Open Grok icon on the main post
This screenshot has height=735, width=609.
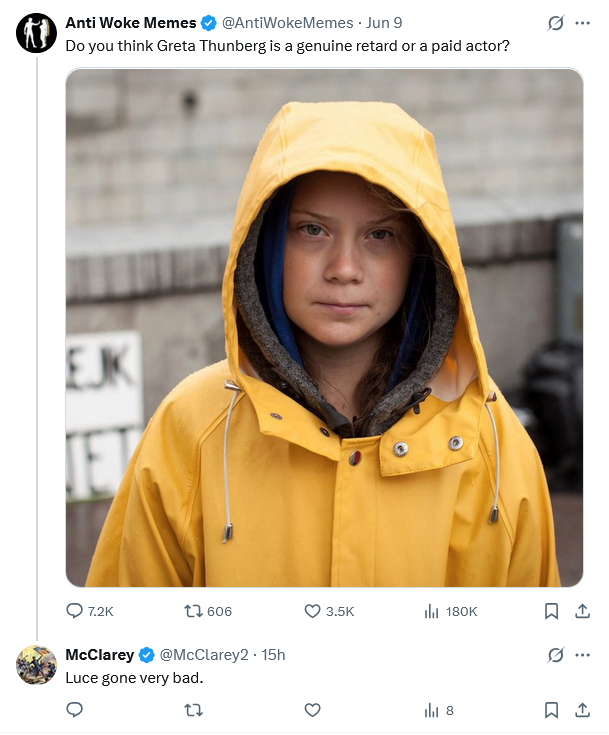(556, 22)
